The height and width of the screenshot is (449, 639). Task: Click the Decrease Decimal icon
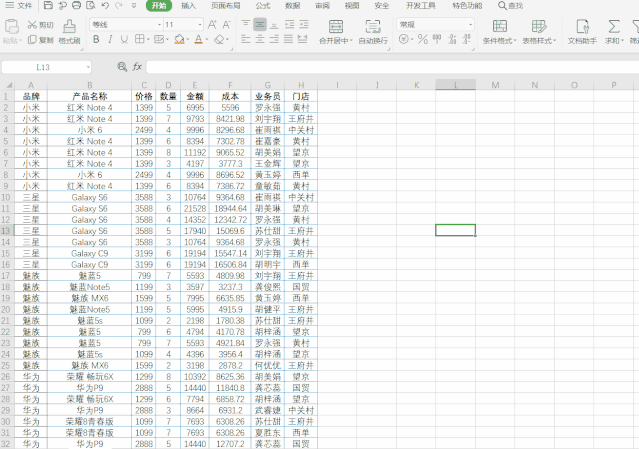point(467,40)
